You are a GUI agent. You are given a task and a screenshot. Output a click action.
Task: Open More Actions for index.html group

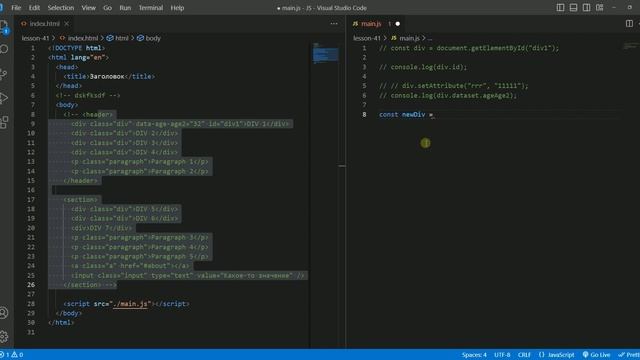334,24
